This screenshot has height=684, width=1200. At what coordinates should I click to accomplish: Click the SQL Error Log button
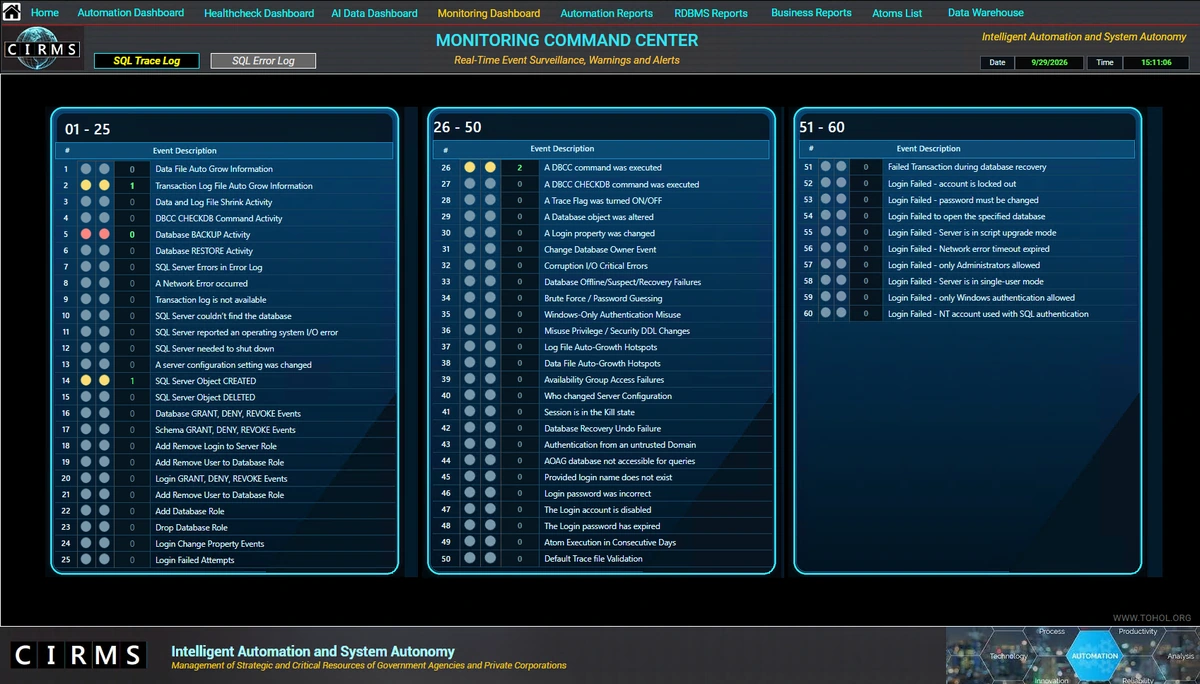click(x=263, y=61)
